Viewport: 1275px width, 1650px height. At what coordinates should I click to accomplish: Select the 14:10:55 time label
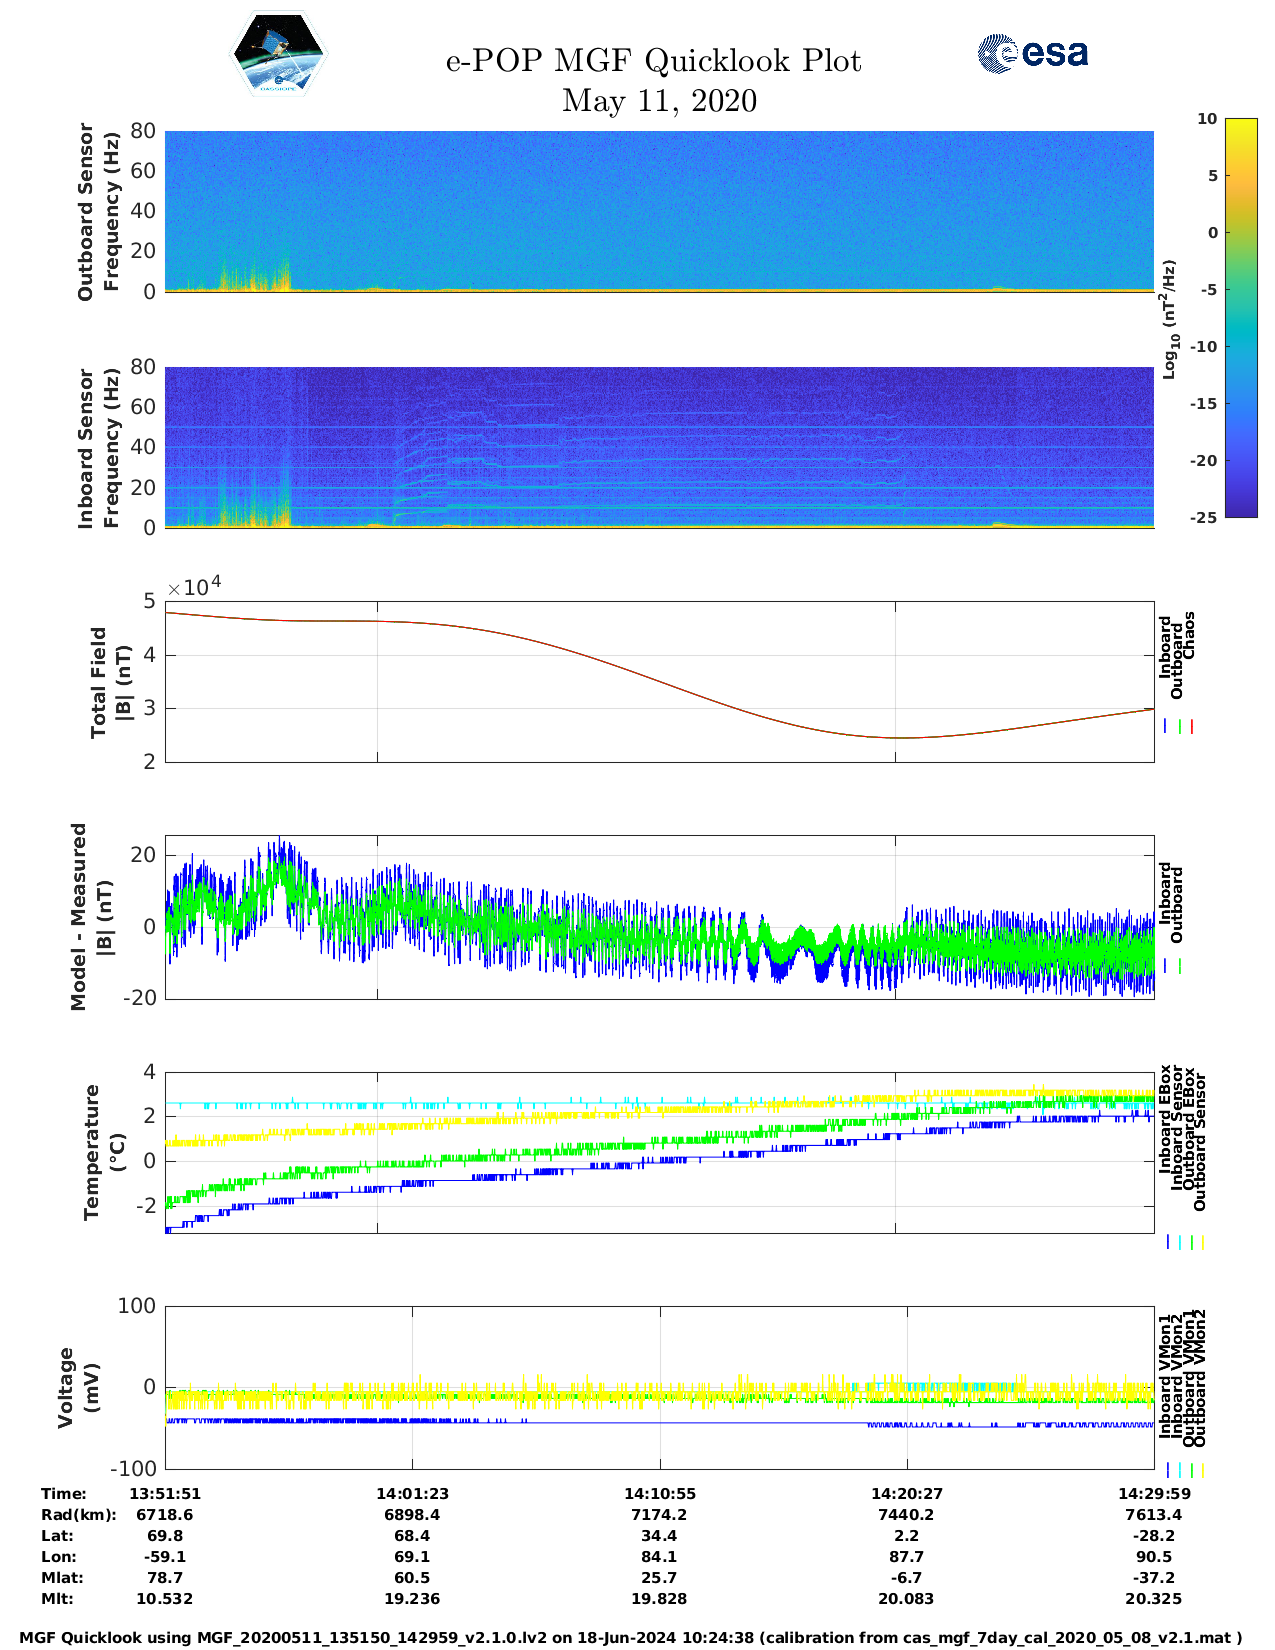point(659,1493)
